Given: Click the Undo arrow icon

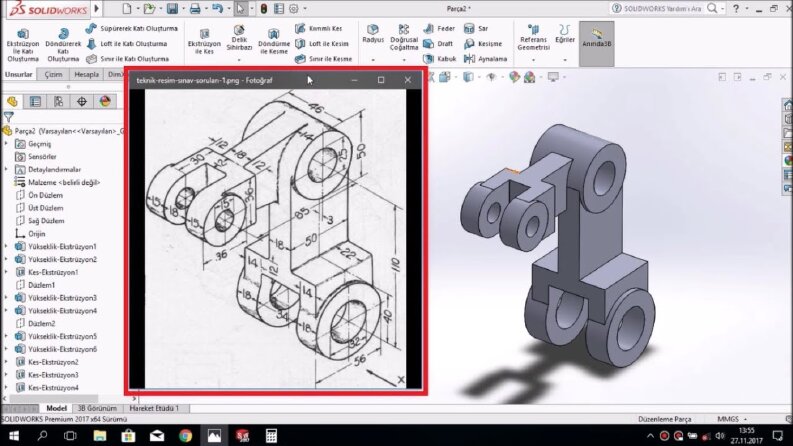Looking at the screenshot, I should (x=217, y=9).
